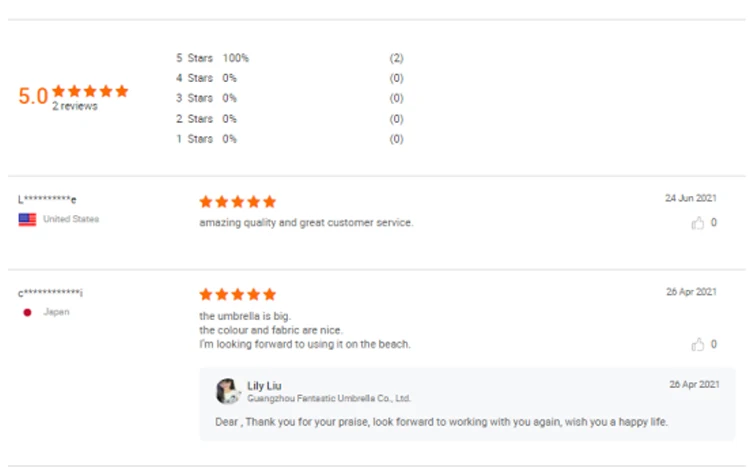751x471 pixels.
Task: Open the Guangzhou Fantastic Umbrella Co., Ltd. link
Action: [329, 398]
